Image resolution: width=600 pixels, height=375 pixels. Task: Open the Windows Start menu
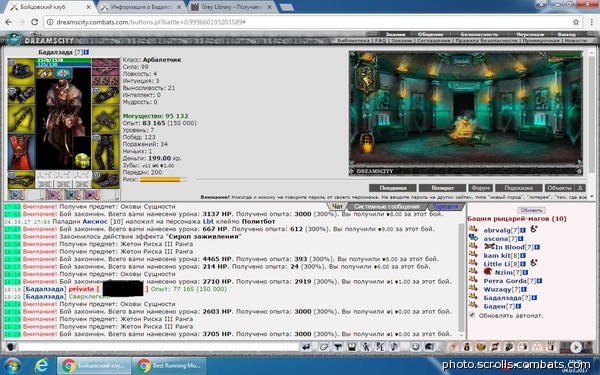[12, 366]
